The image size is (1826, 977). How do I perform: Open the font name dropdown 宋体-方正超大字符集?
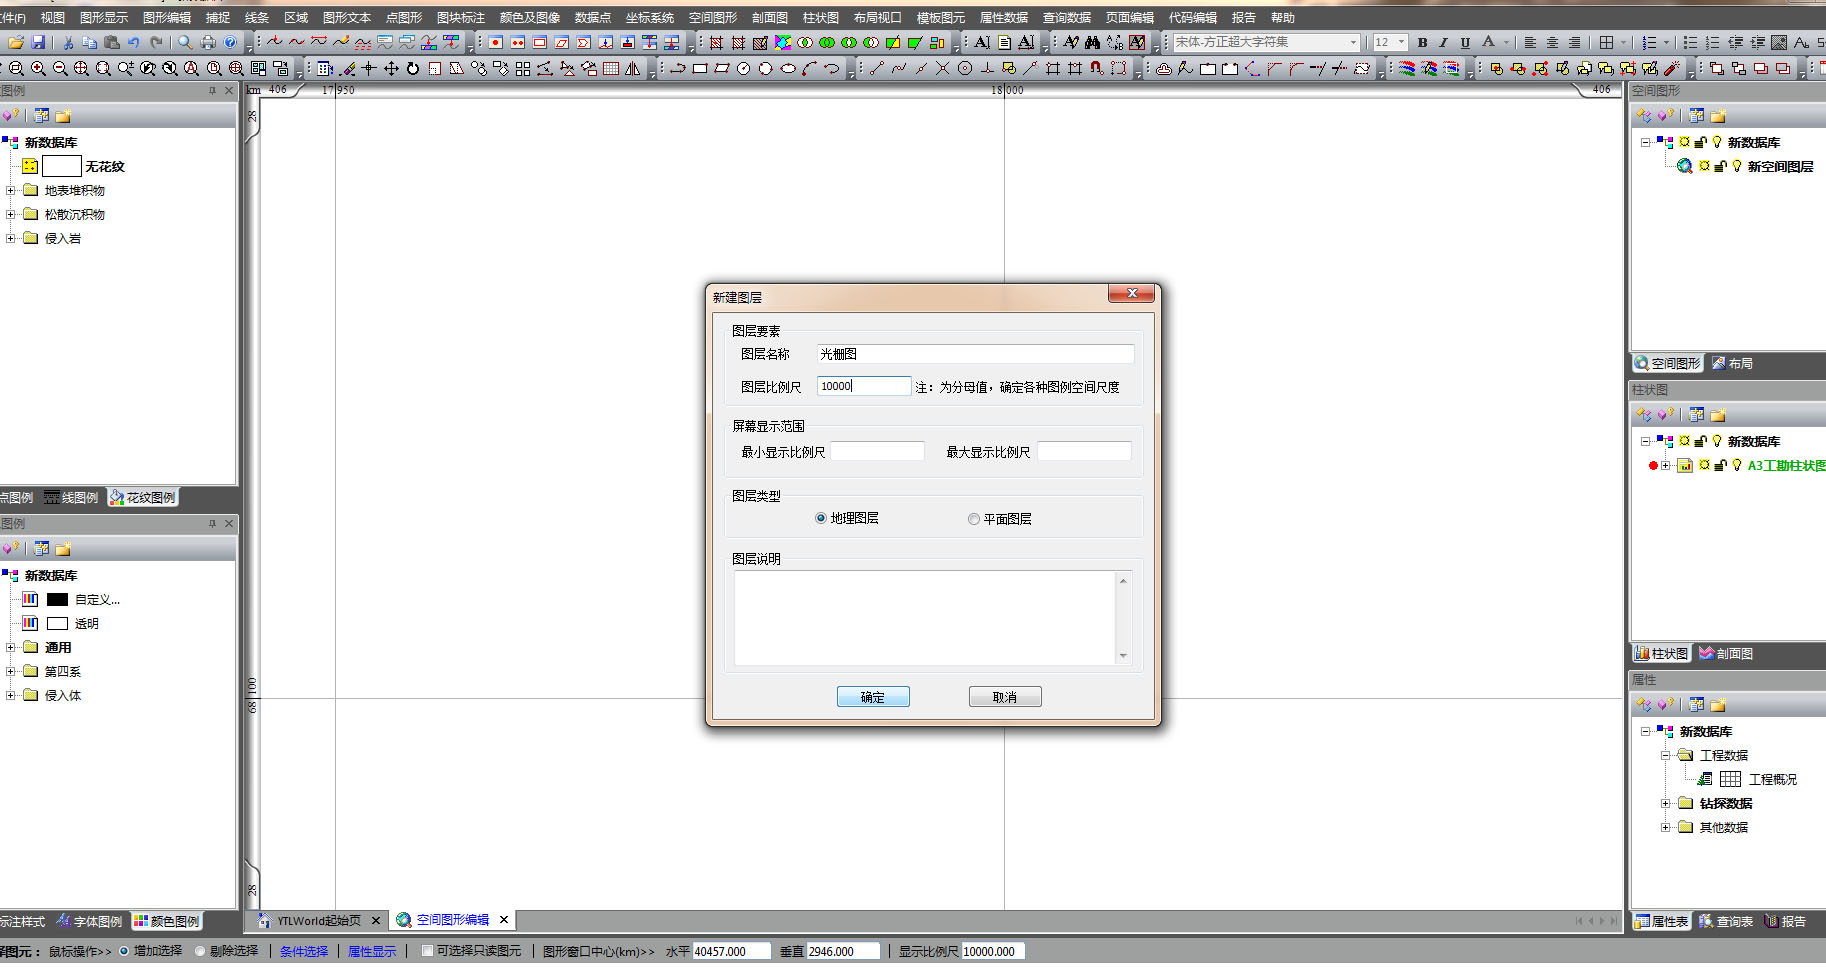tap(1354, 42)
